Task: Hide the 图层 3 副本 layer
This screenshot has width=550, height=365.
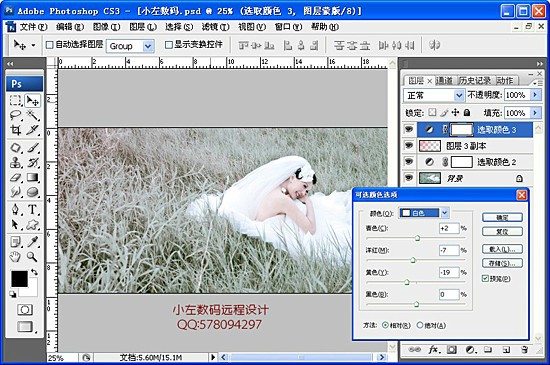Action: point(409,145)
